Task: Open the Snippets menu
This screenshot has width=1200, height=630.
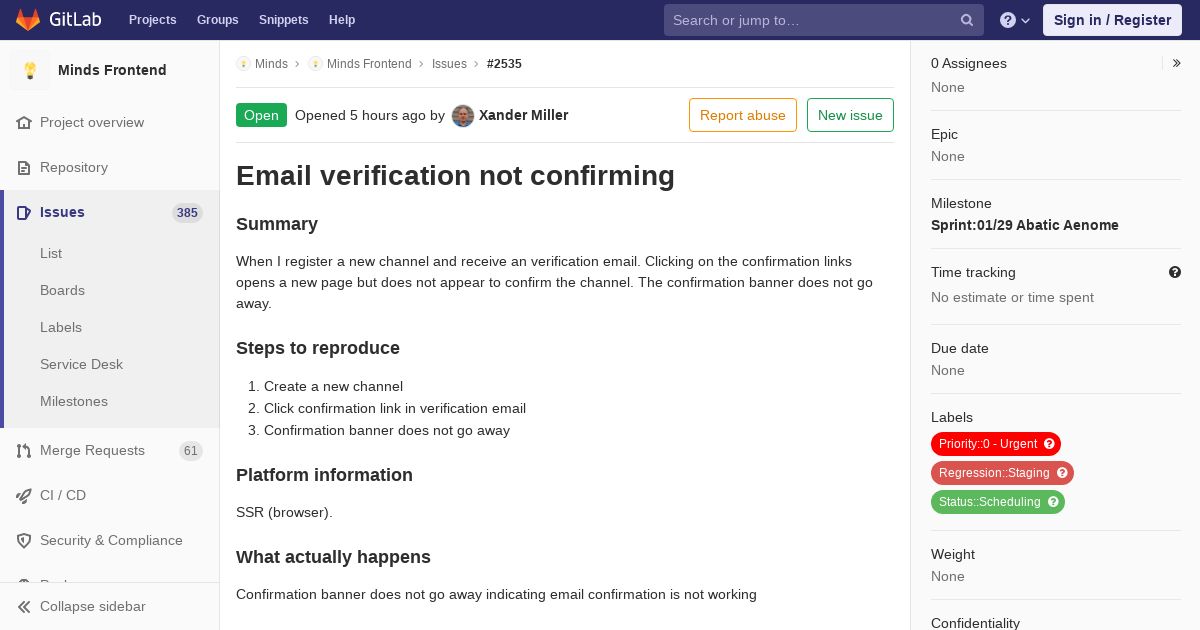Action: (x=284, y=20)
